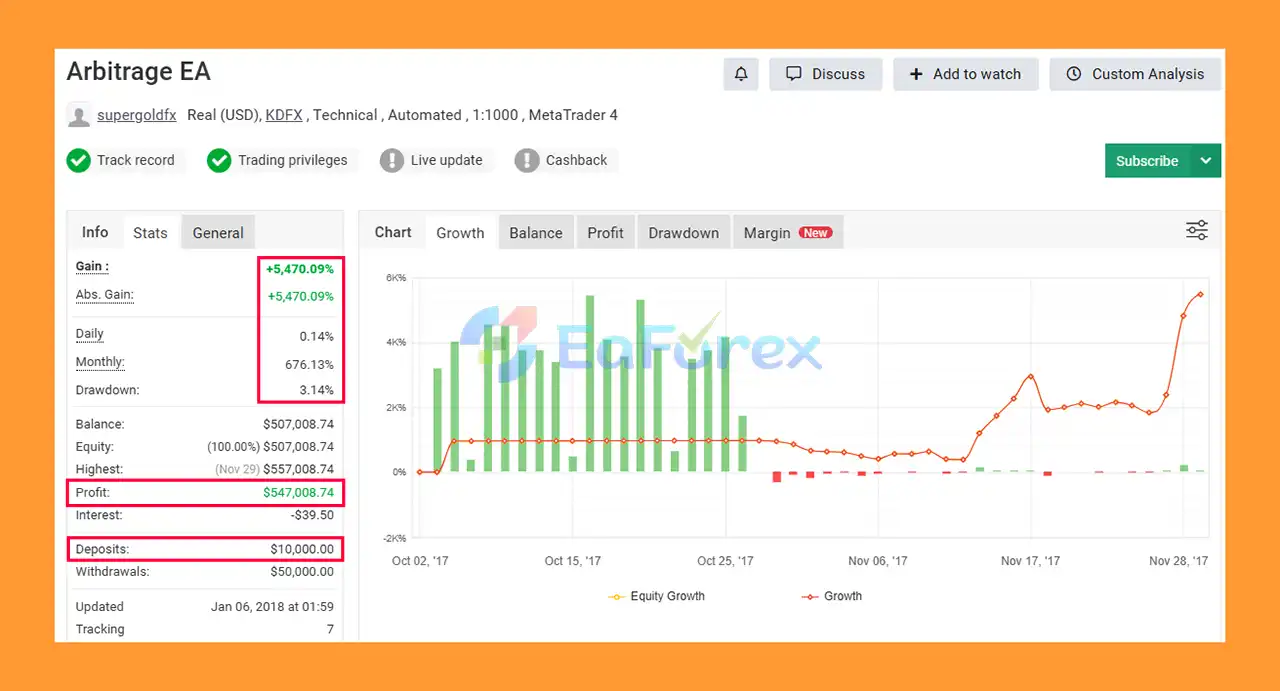Viewport: 1280px width, 691px height.
Task: Select the Balance chart tab
Action: point(536,233)
